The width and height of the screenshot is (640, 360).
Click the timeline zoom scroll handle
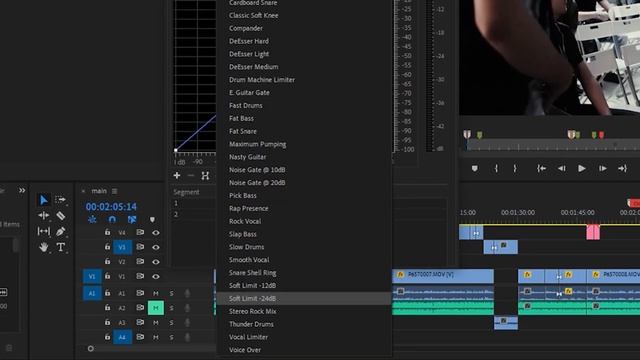point(91,349)
